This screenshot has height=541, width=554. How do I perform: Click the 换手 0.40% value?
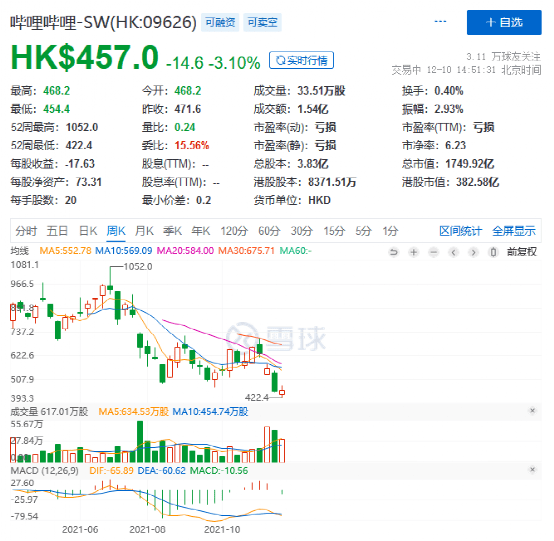449,91
